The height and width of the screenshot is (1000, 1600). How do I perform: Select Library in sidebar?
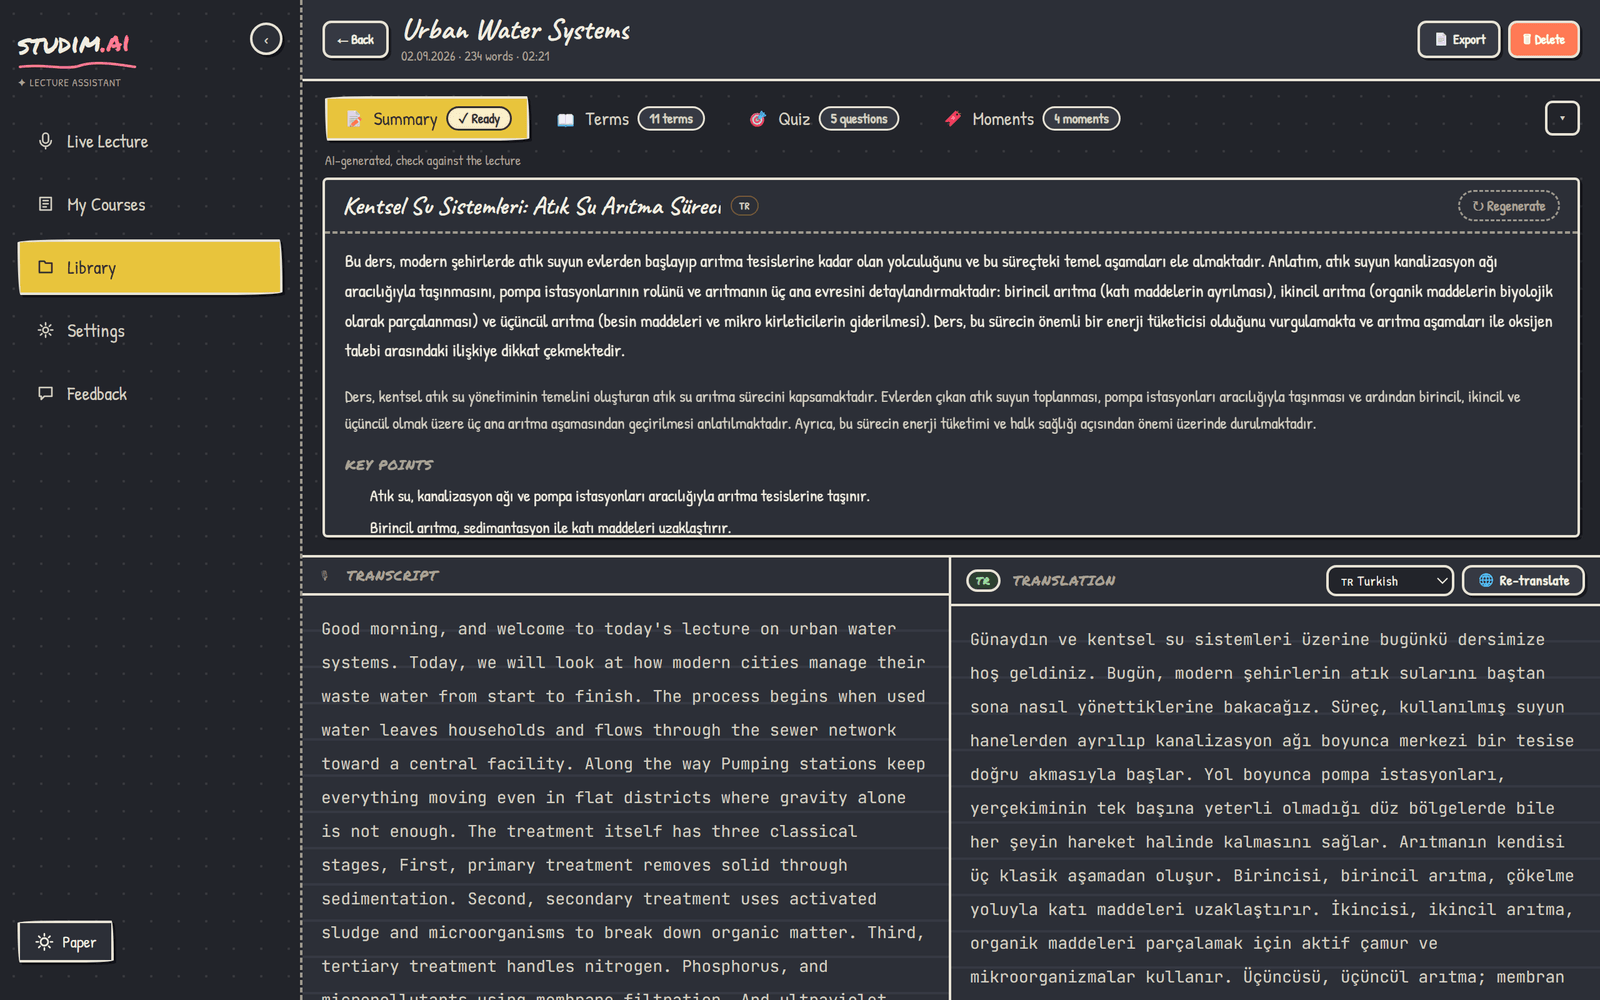pyautogui.click(x=150, y=267)
